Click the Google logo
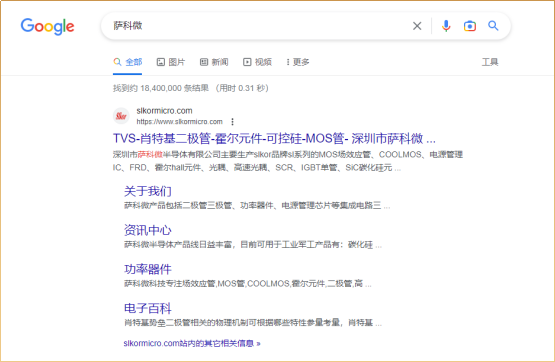555x362 pixels. click(47, 27)
